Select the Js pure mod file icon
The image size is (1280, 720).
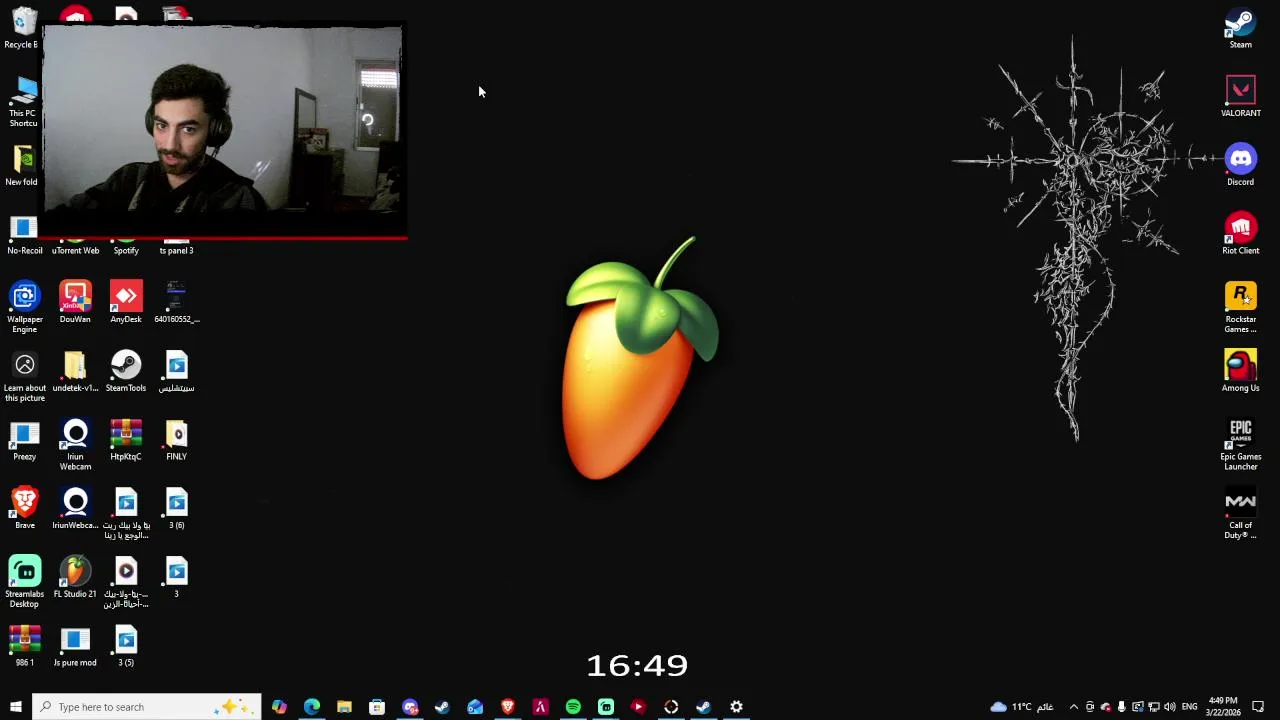tap(75, 646)
